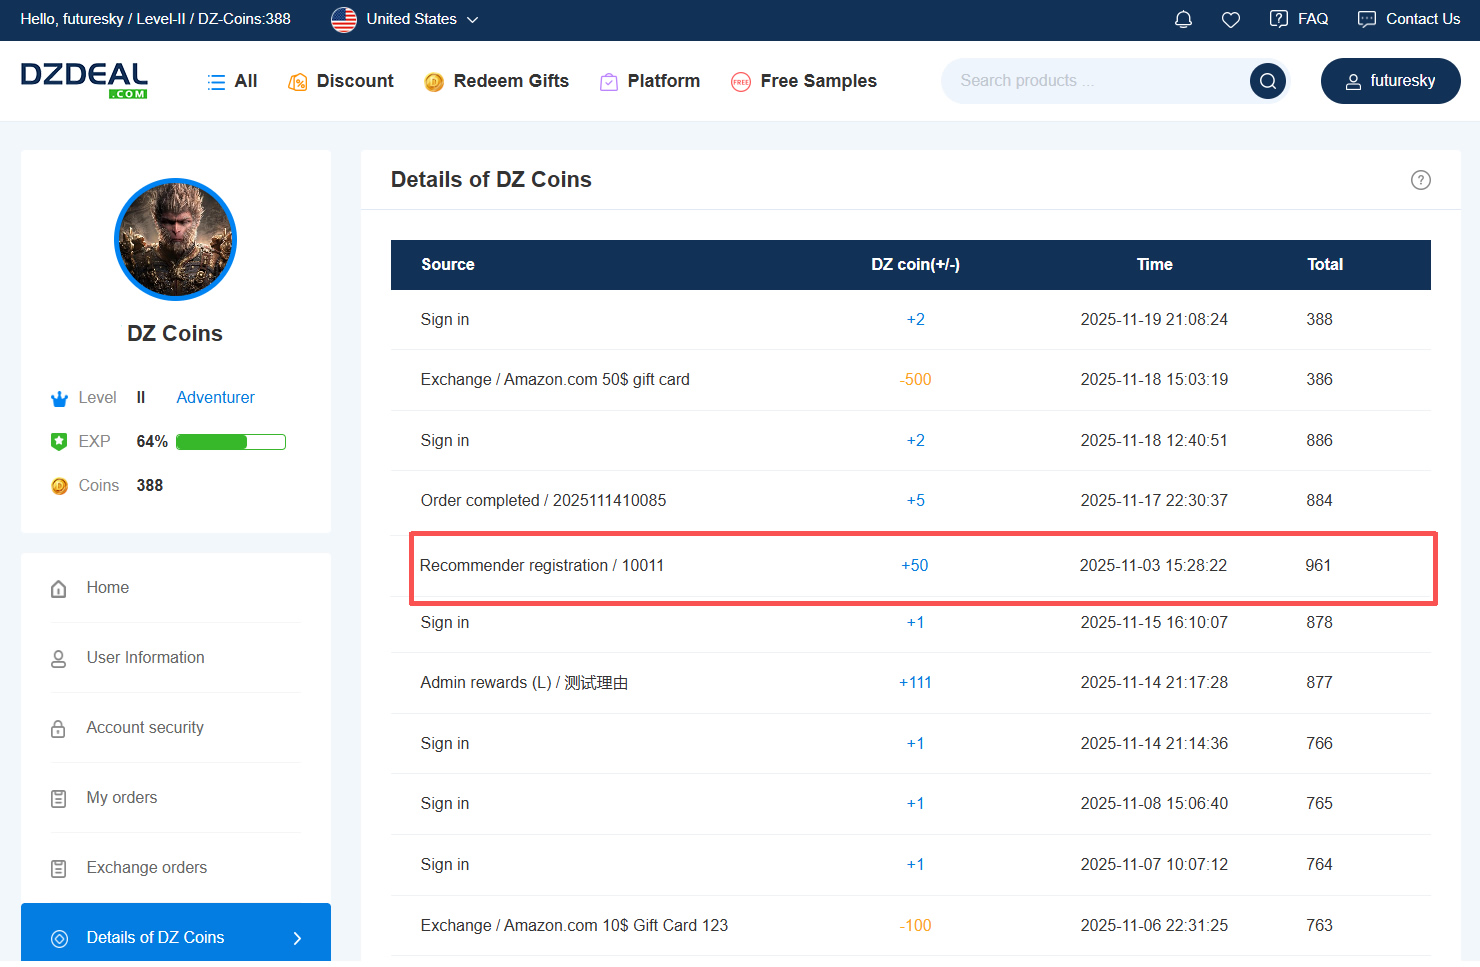
Task: Click the help question mark icon
Action: click(x=1420, y=180)
